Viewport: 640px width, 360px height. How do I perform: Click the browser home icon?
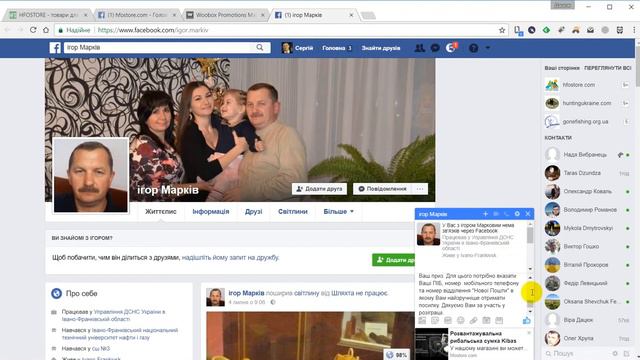pos(46,30)
